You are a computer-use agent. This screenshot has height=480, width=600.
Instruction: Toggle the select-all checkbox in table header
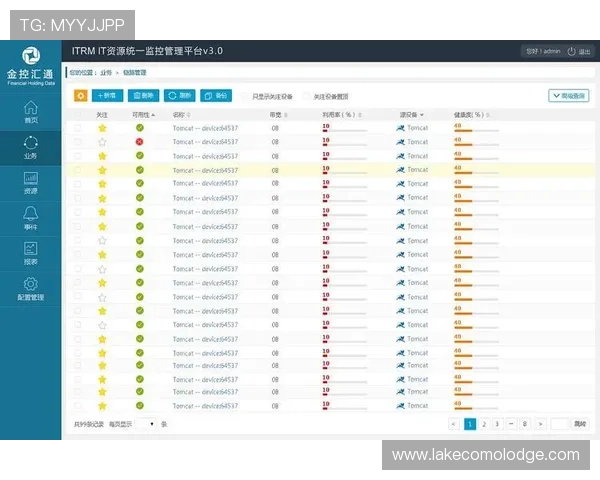pyautogui.click(x=79, y=115)
